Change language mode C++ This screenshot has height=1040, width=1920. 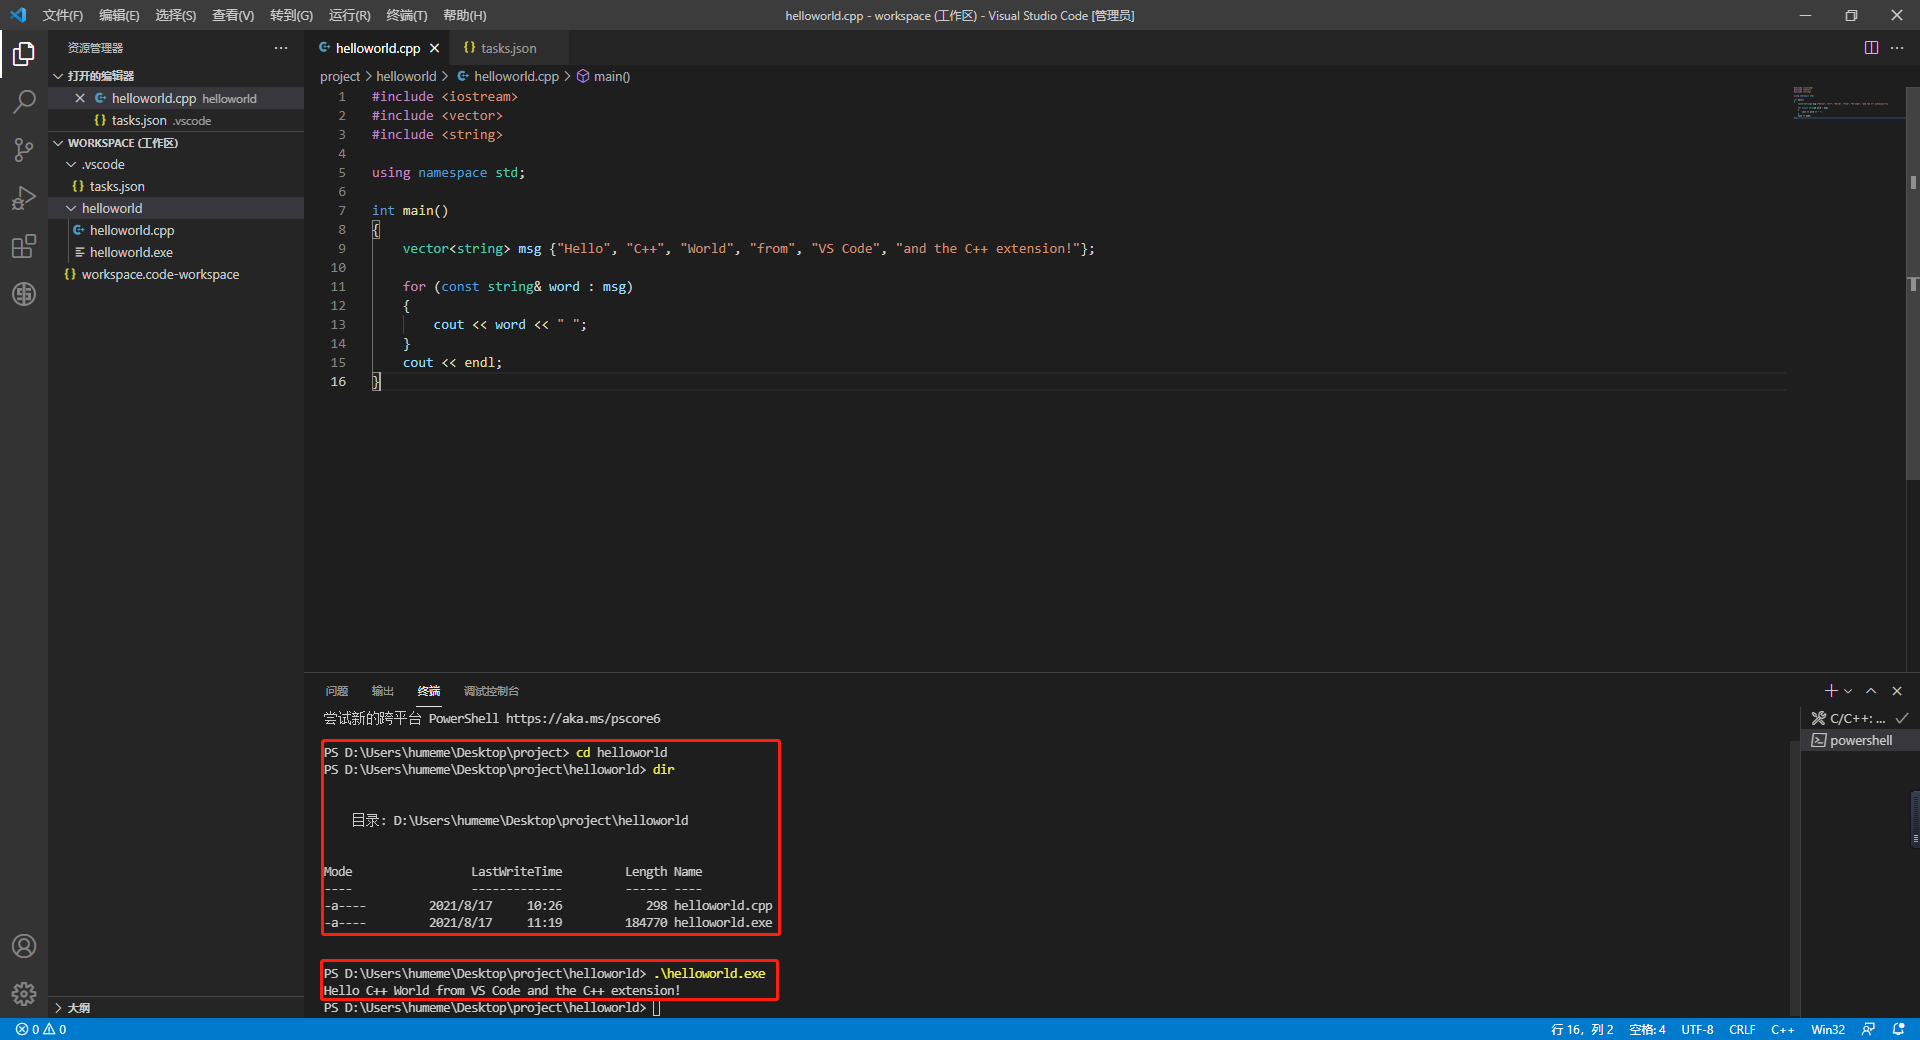tap(1782, 1029)
